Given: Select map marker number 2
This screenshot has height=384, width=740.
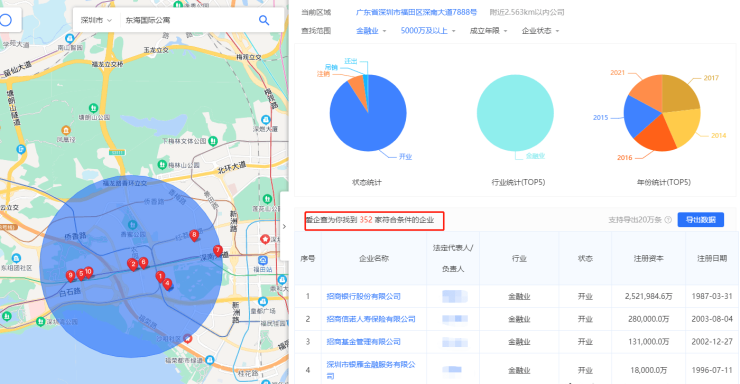Looking at the screenshot, I should [x=133, y=265].
